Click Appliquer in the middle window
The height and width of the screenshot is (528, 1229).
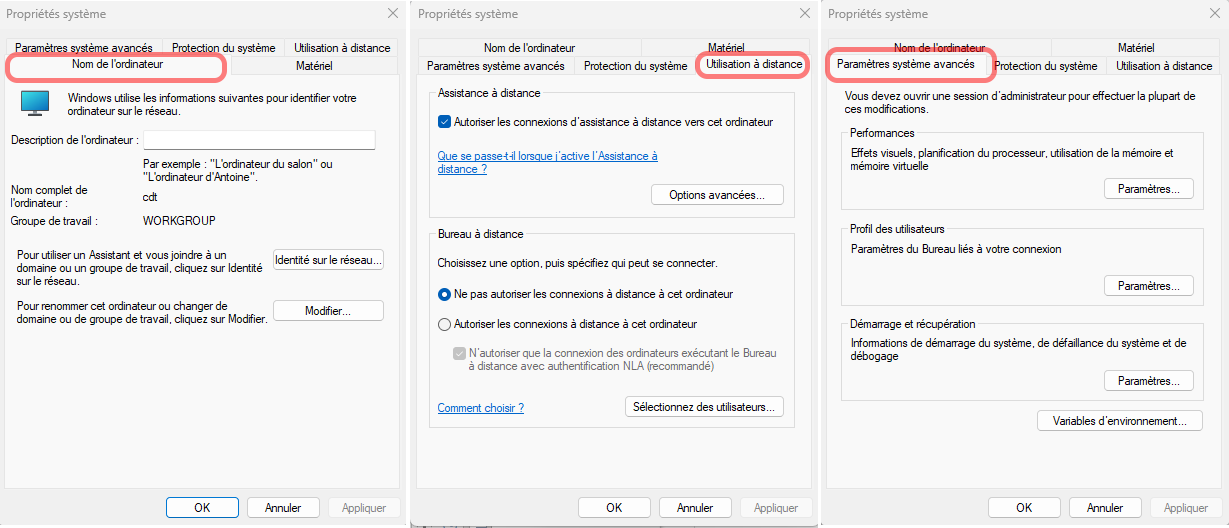point(776,508)
